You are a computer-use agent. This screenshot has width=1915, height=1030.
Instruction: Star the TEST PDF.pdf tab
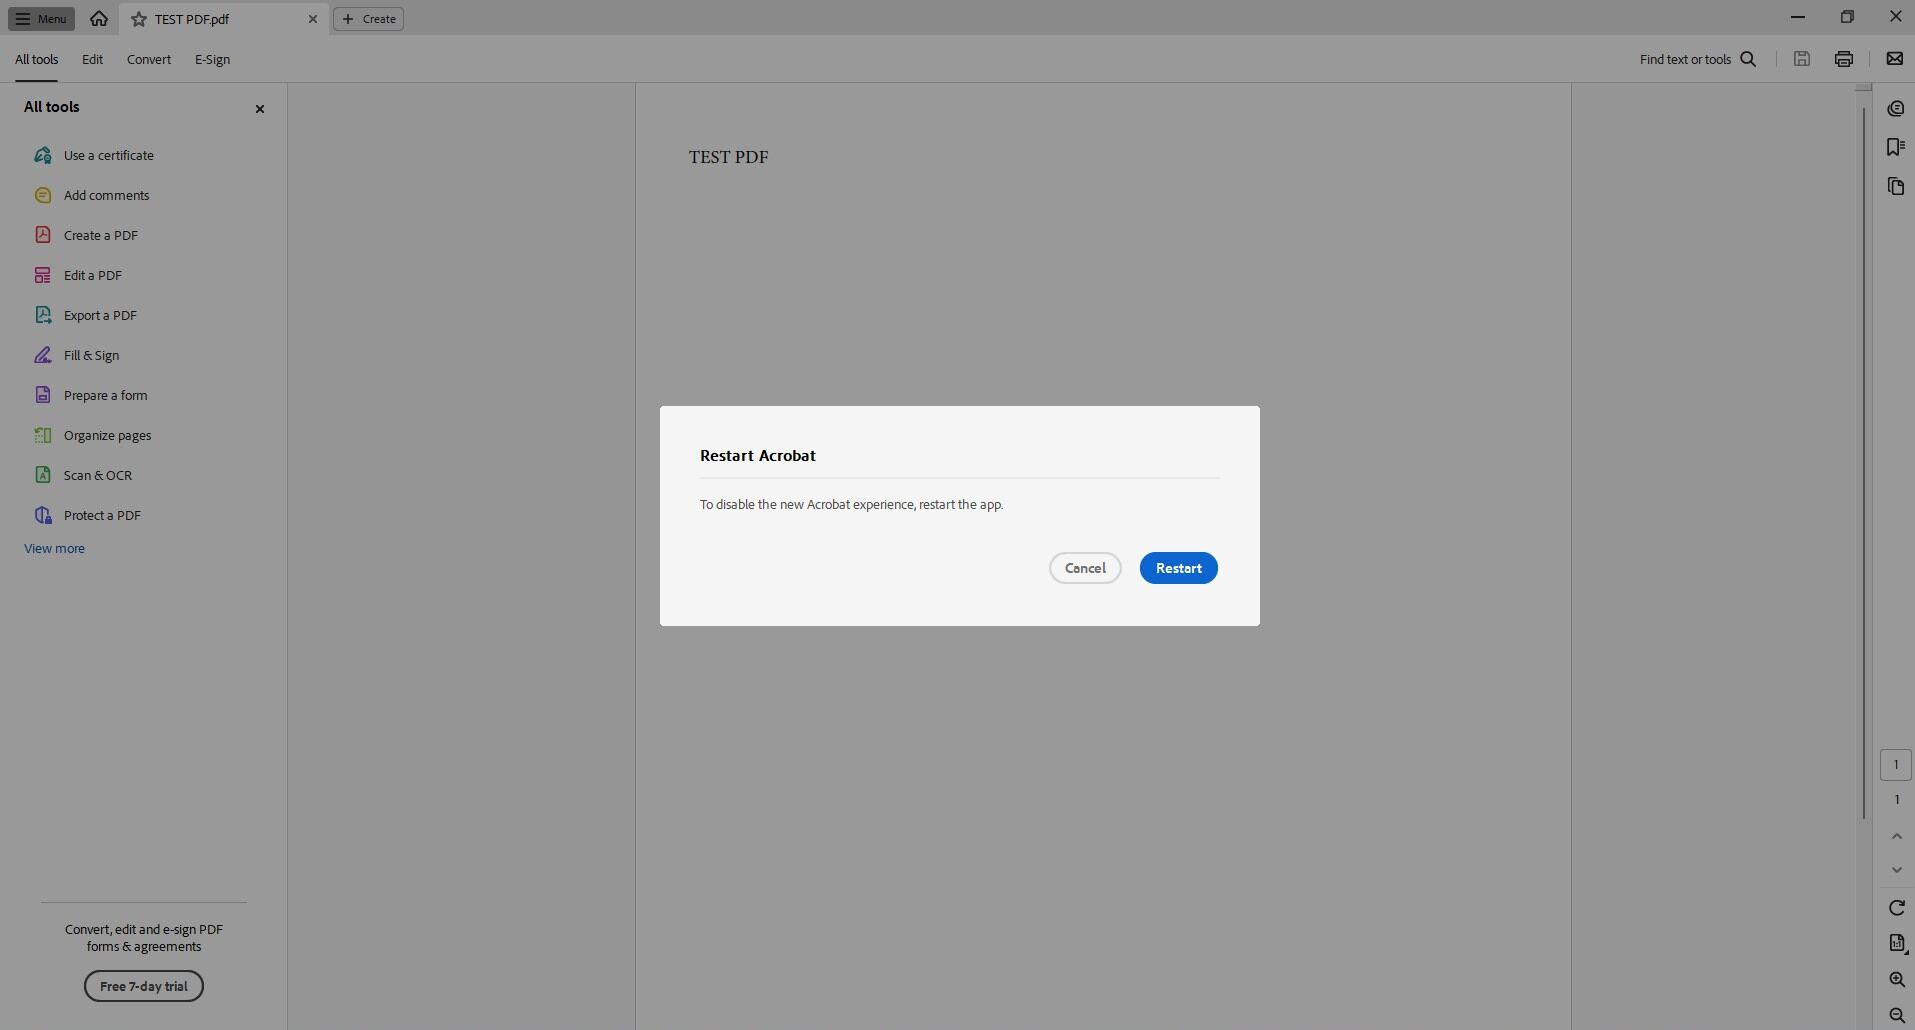click(x=139, y=19)
